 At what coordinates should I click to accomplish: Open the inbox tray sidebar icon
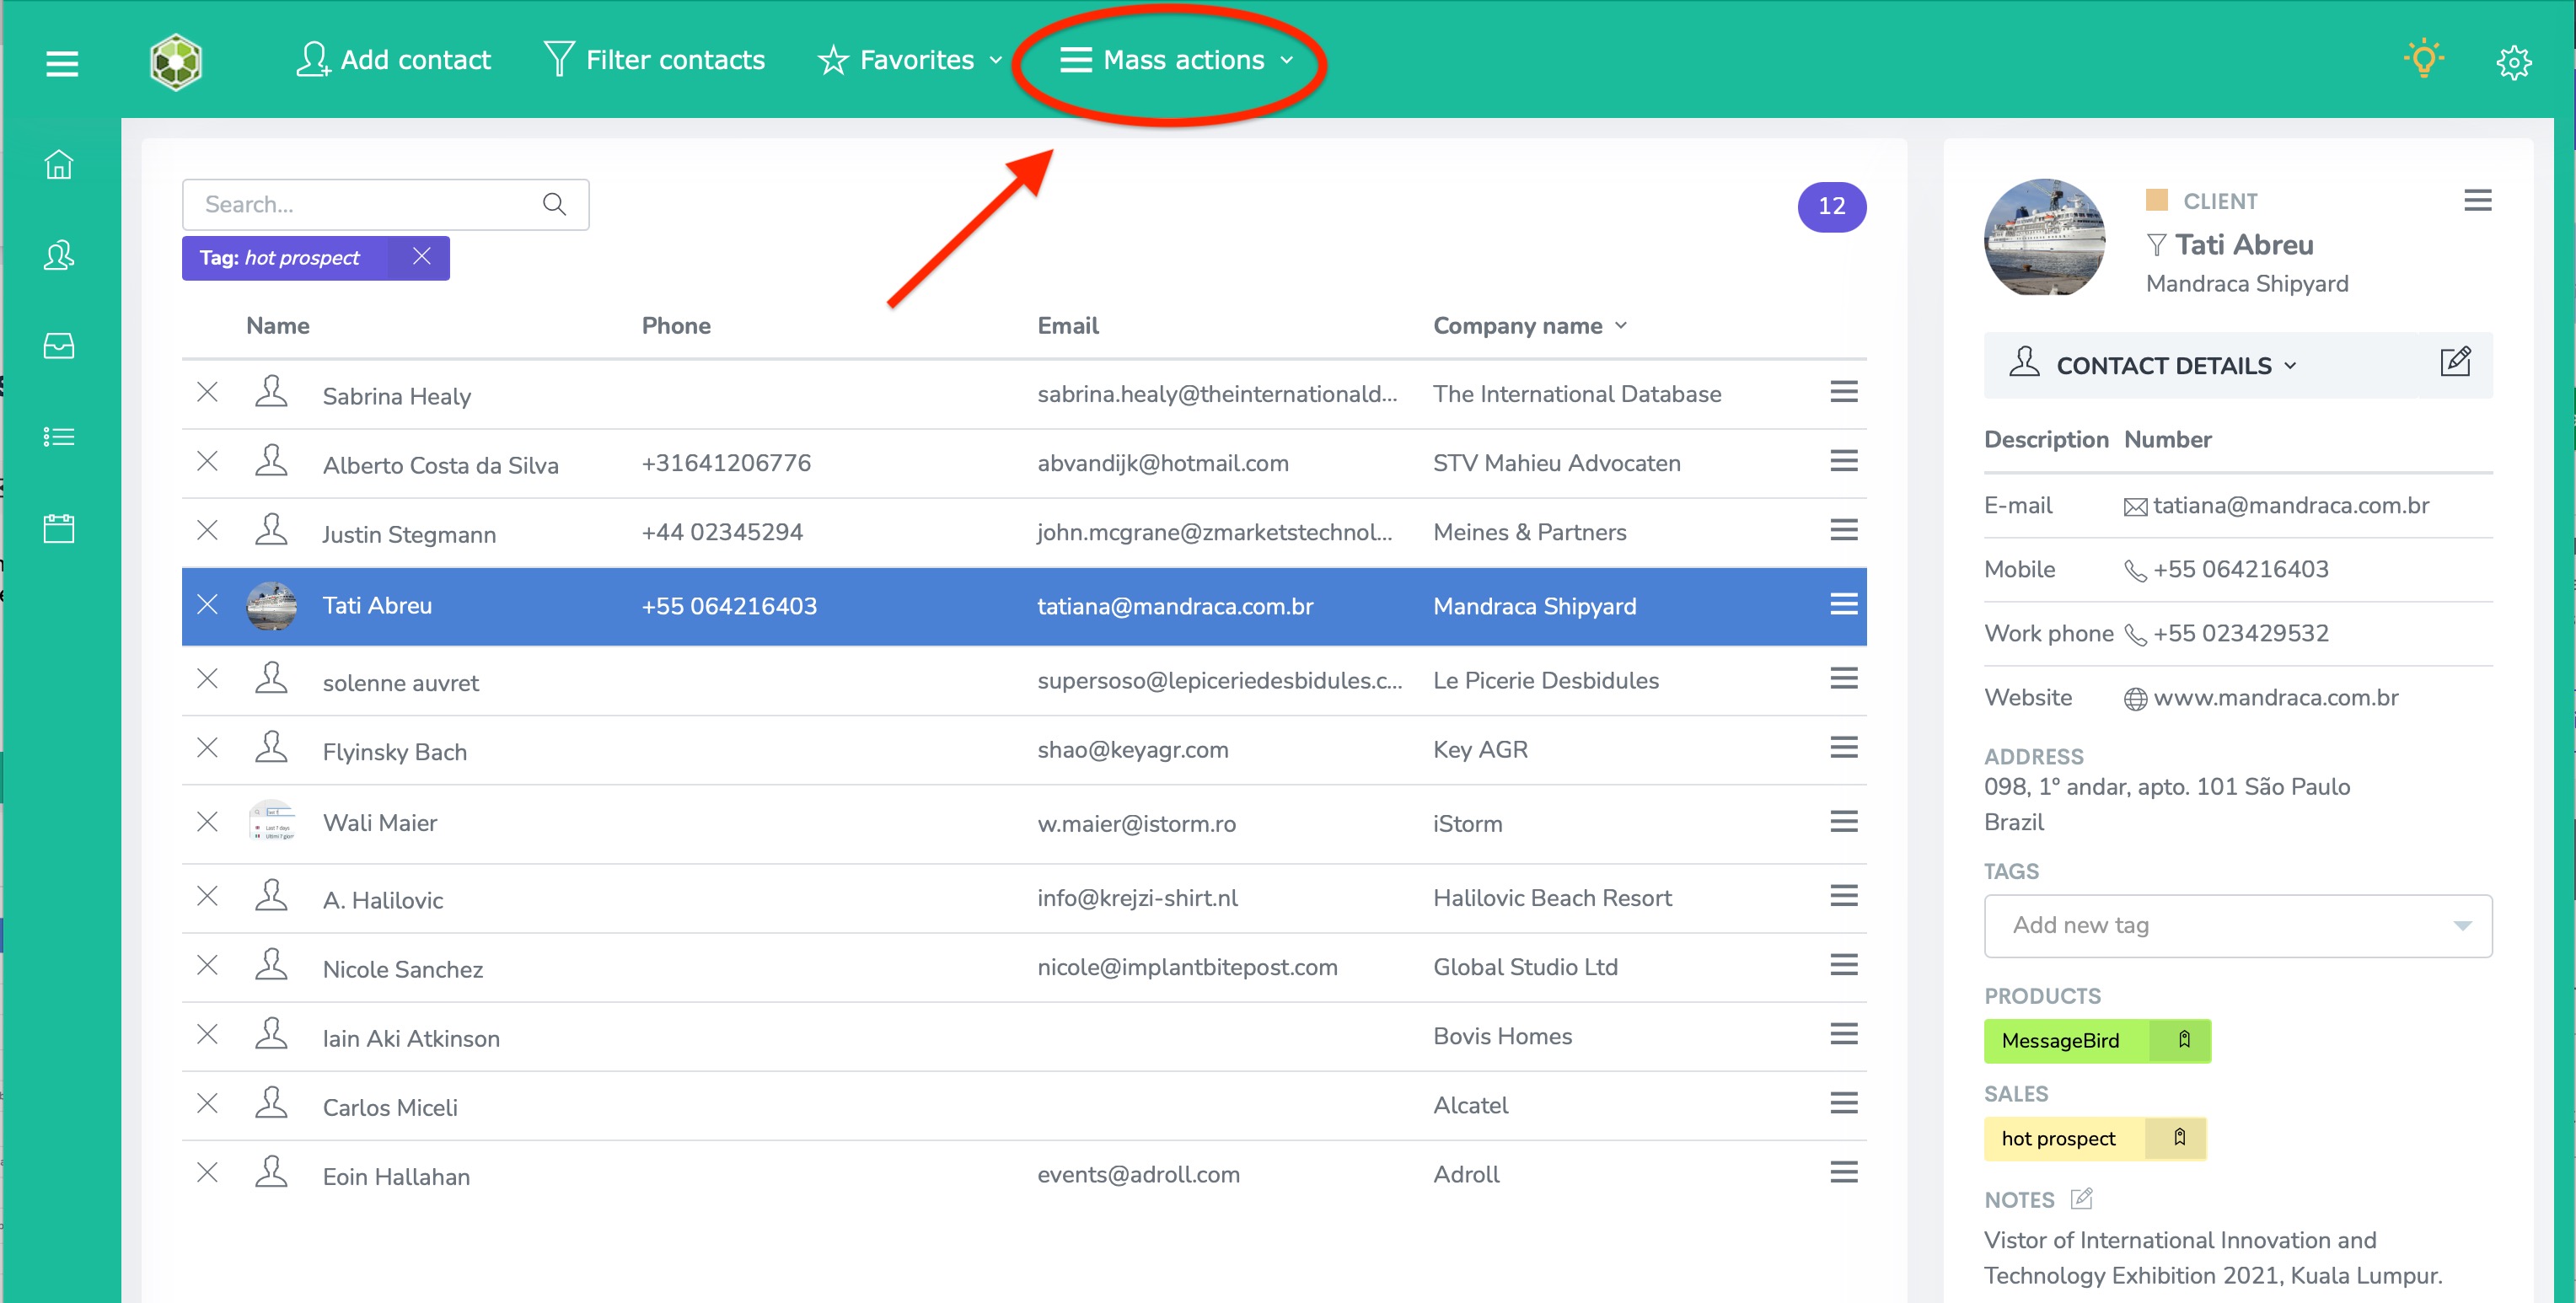pyautogui.click(x=59, y=346)
